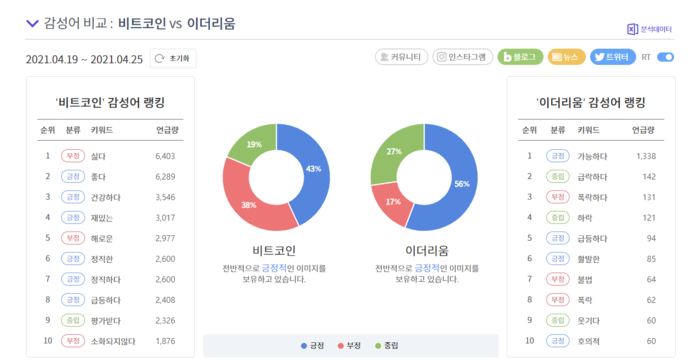This screenshot has height=364, width=700.
Task: Toggle the 긍정 legend item
Action: [312, 346]
